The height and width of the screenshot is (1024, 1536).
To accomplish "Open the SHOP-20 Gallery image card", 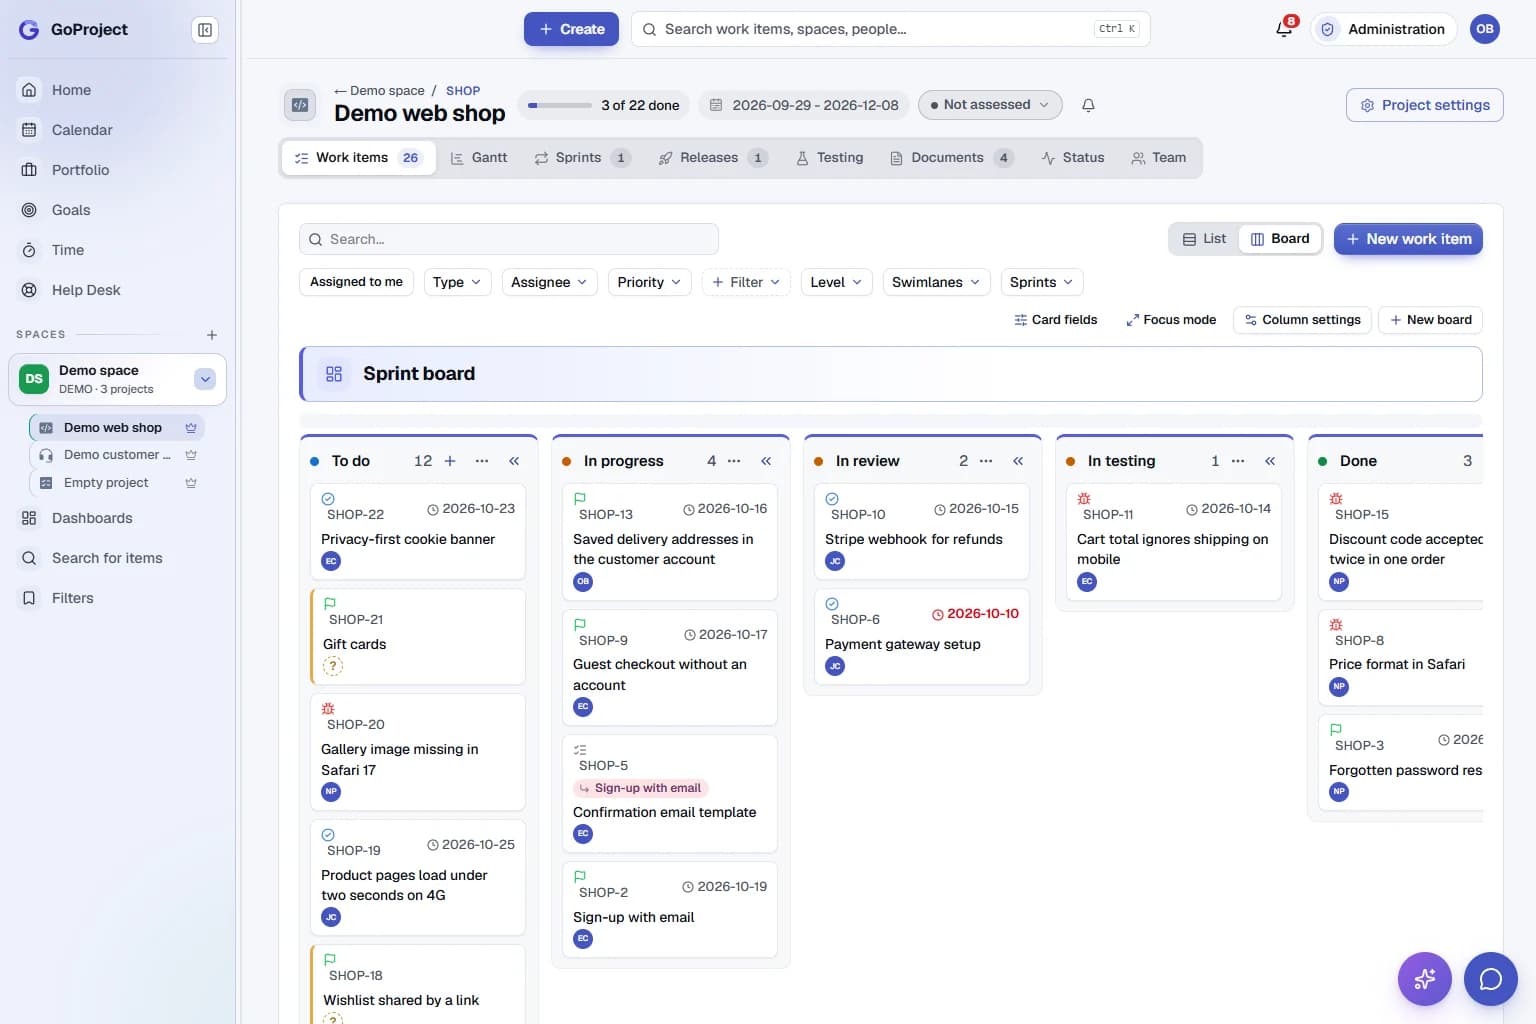I will (x=418, y=752).
